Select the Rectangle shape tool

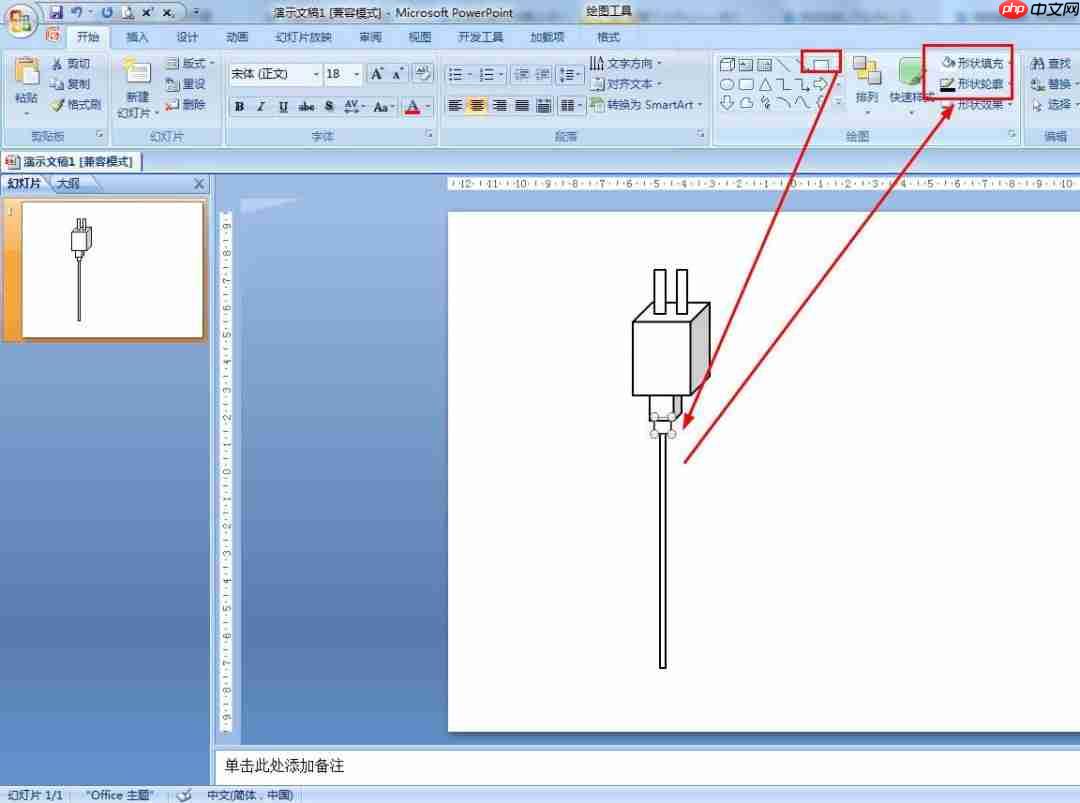tap(822, 64)
